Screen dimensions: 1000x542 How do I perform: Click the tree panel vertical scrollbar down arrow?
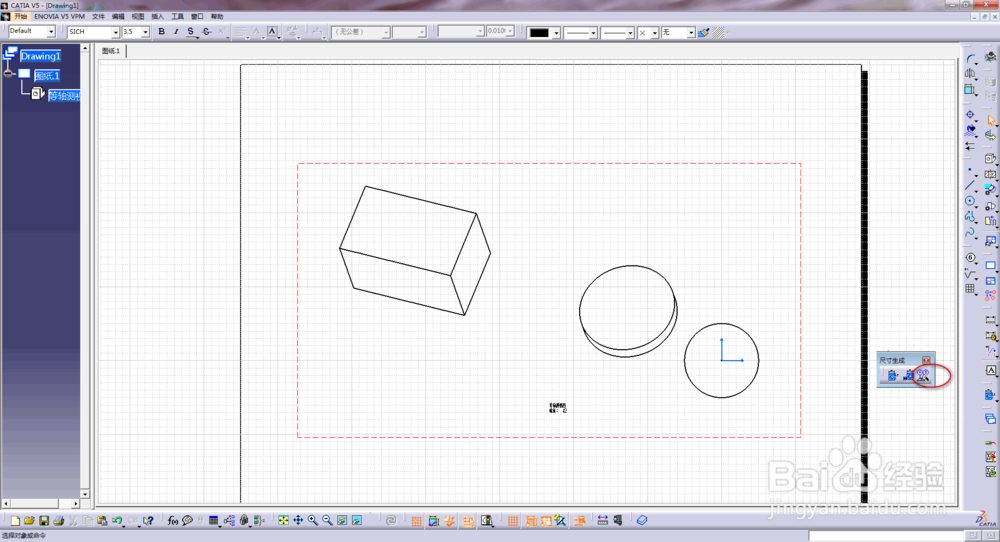pyautogui.click(x=85, y=494)
